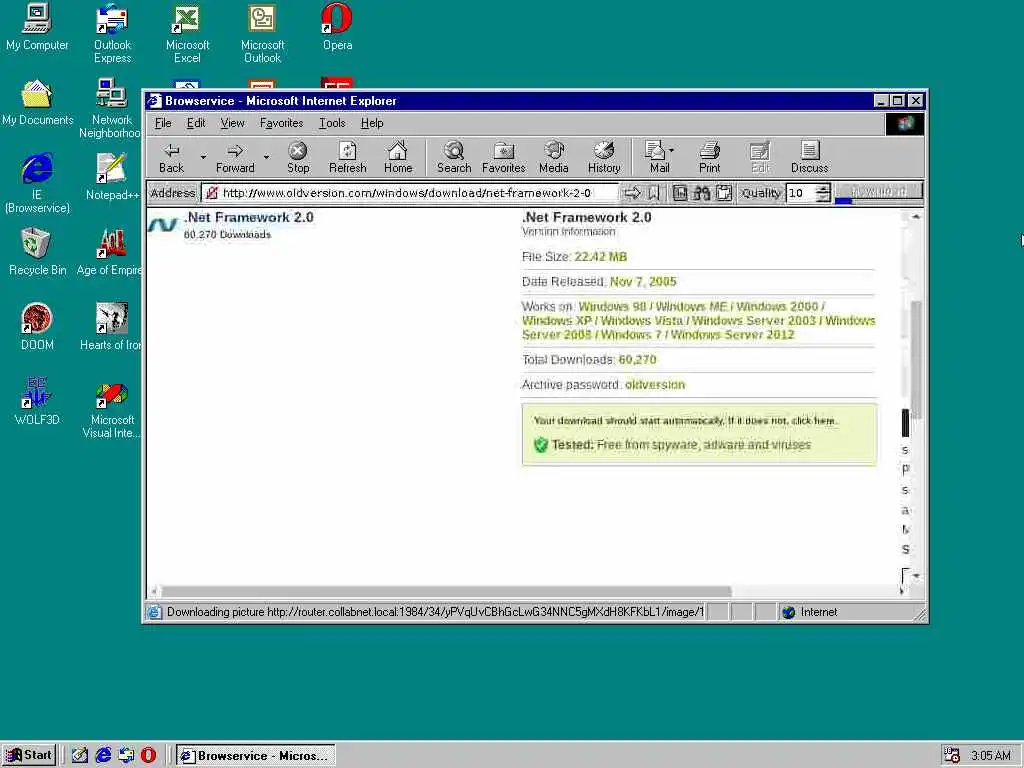Click the Windows Server 2003 link
This screenshot has height=768, width=1024.
click(x=754, y=321)
